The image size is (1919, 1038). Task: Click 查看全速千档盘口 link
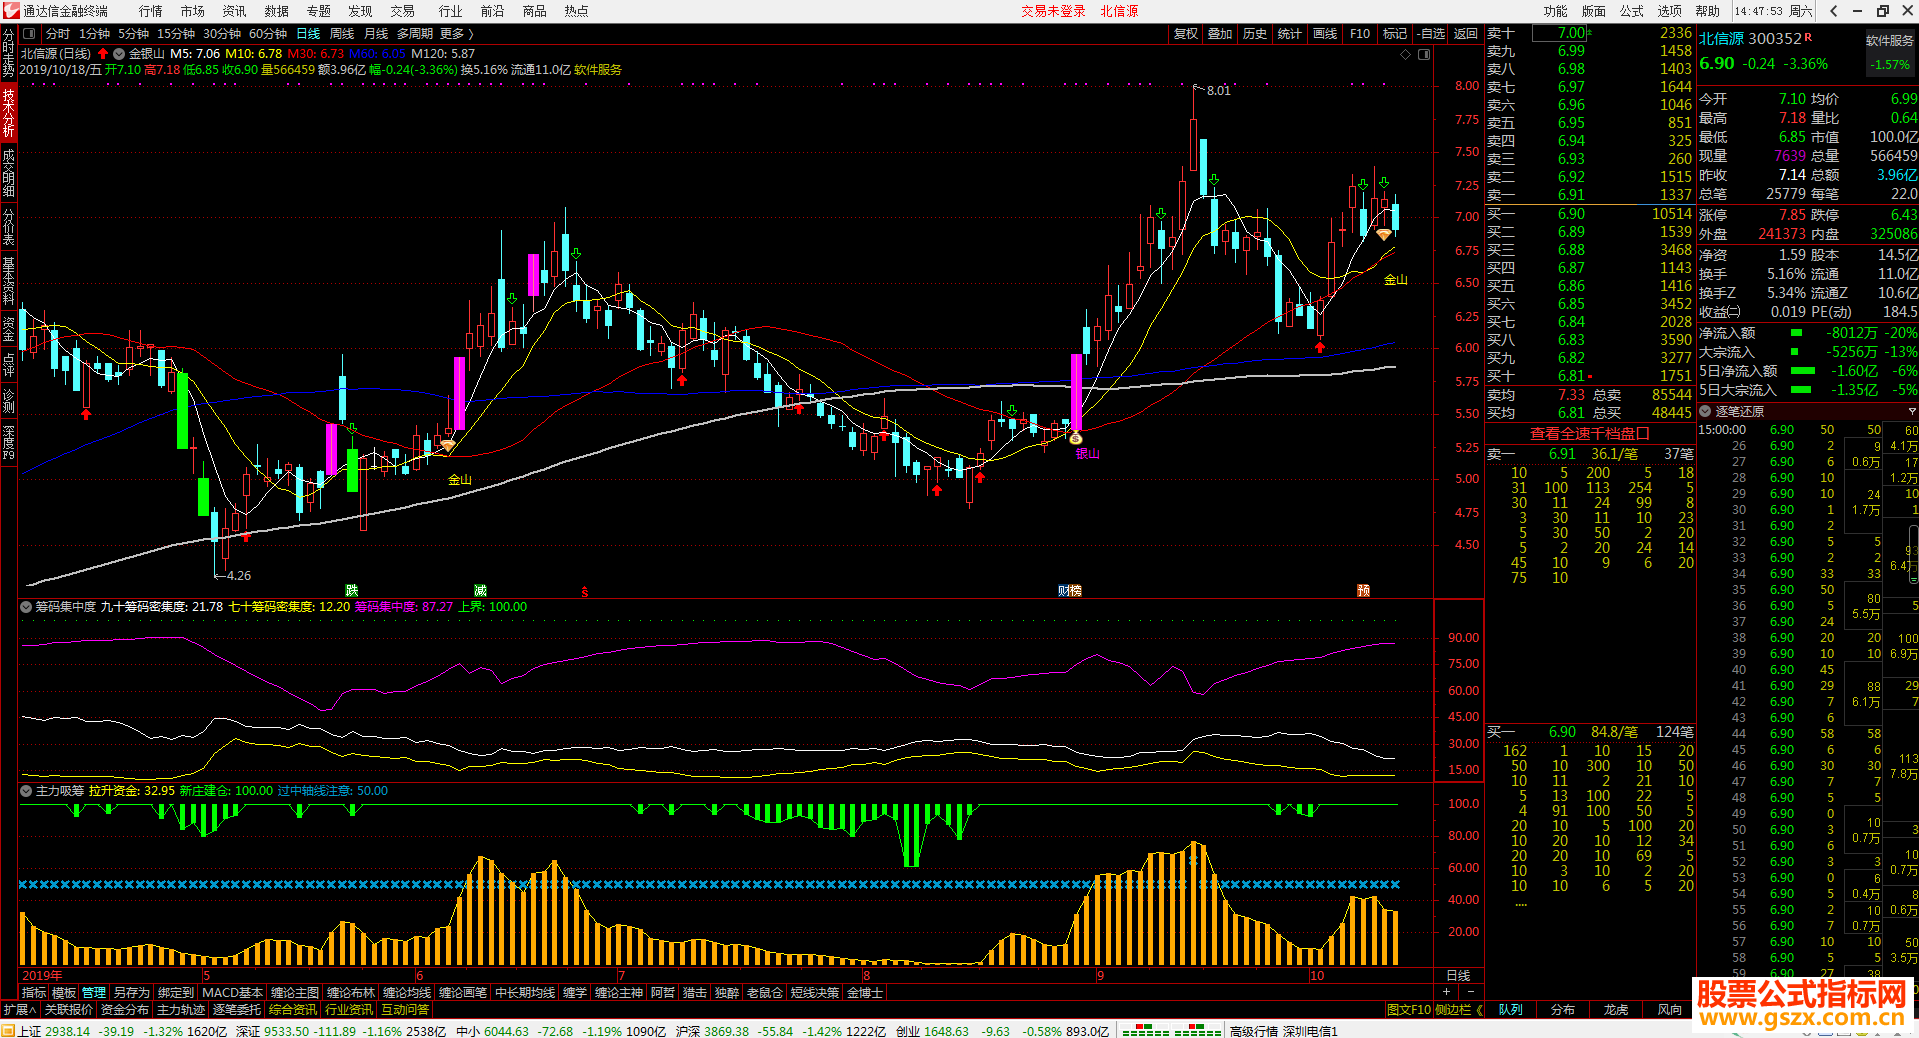pos(1590,433)
